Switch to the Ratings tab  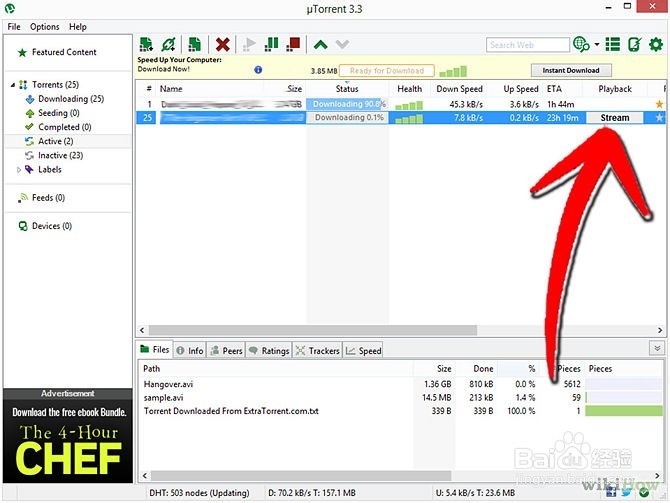(x=269, y=350)
